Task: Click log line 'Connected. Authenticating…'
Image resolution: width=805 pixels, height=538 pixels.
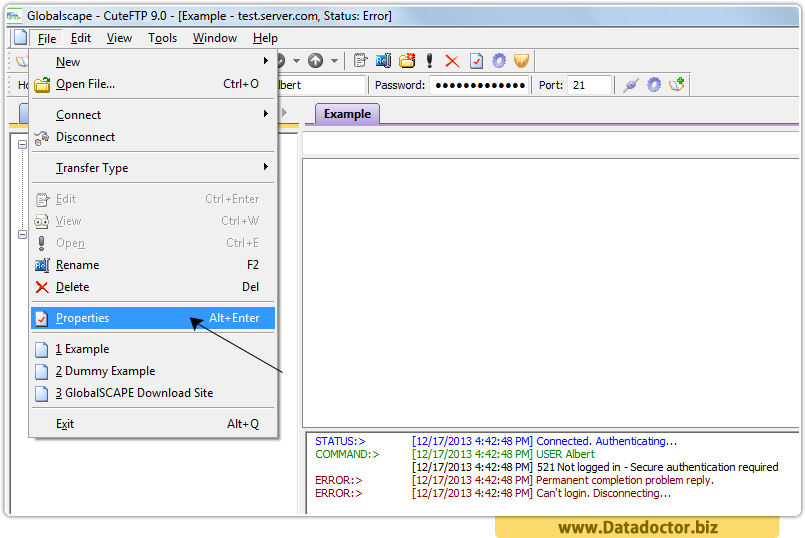Action: coord(607,441)
